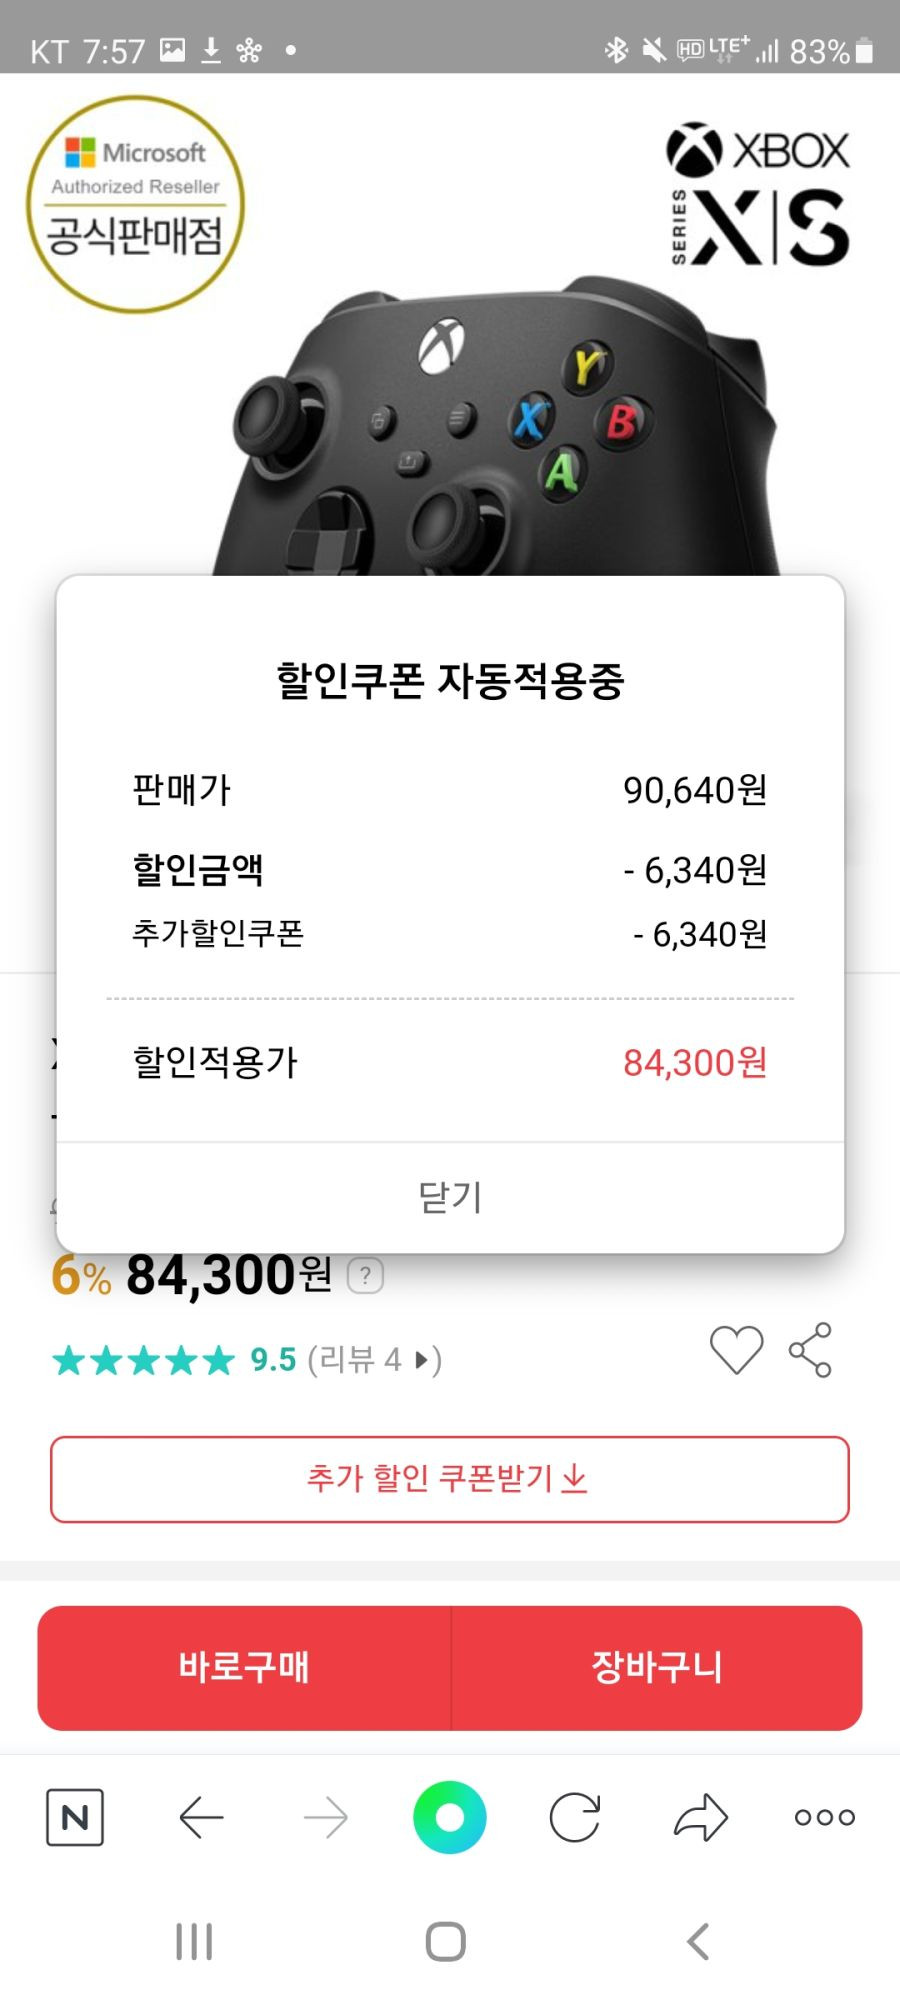Tap the Android recent apps button

[x=194, y=1942]
